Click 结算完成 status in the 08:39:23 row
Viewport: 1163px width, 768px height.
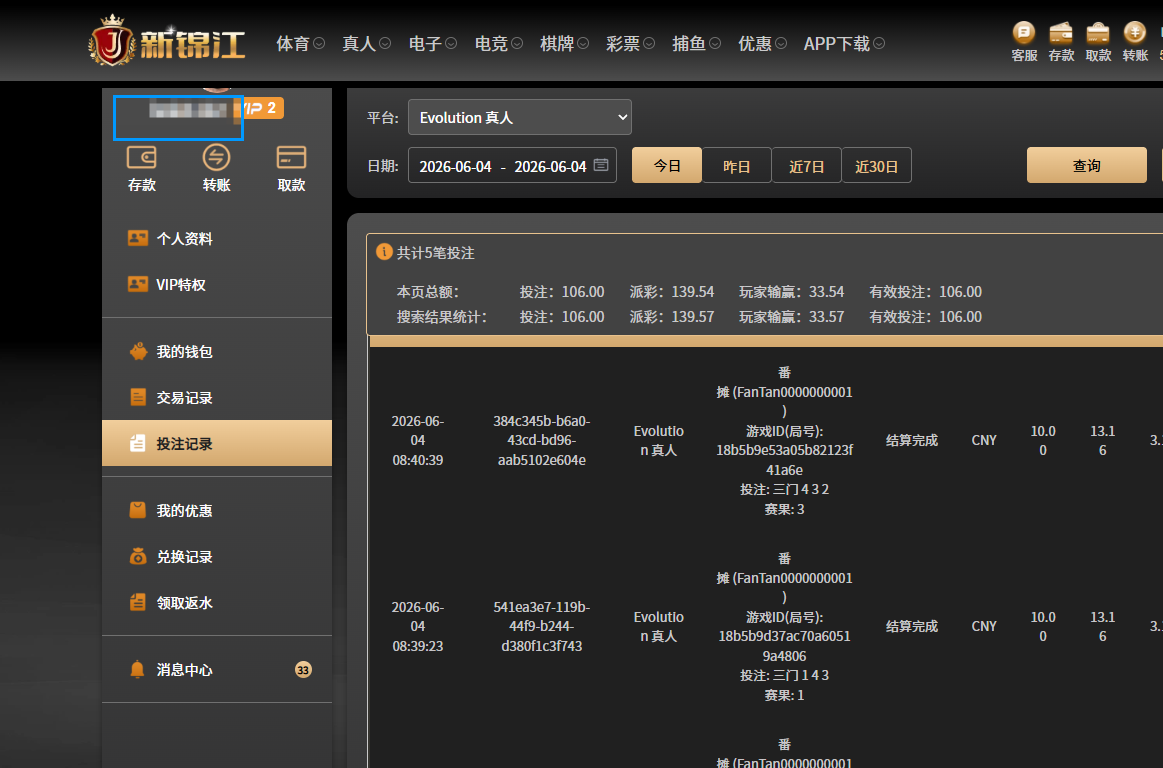(912, 626)
